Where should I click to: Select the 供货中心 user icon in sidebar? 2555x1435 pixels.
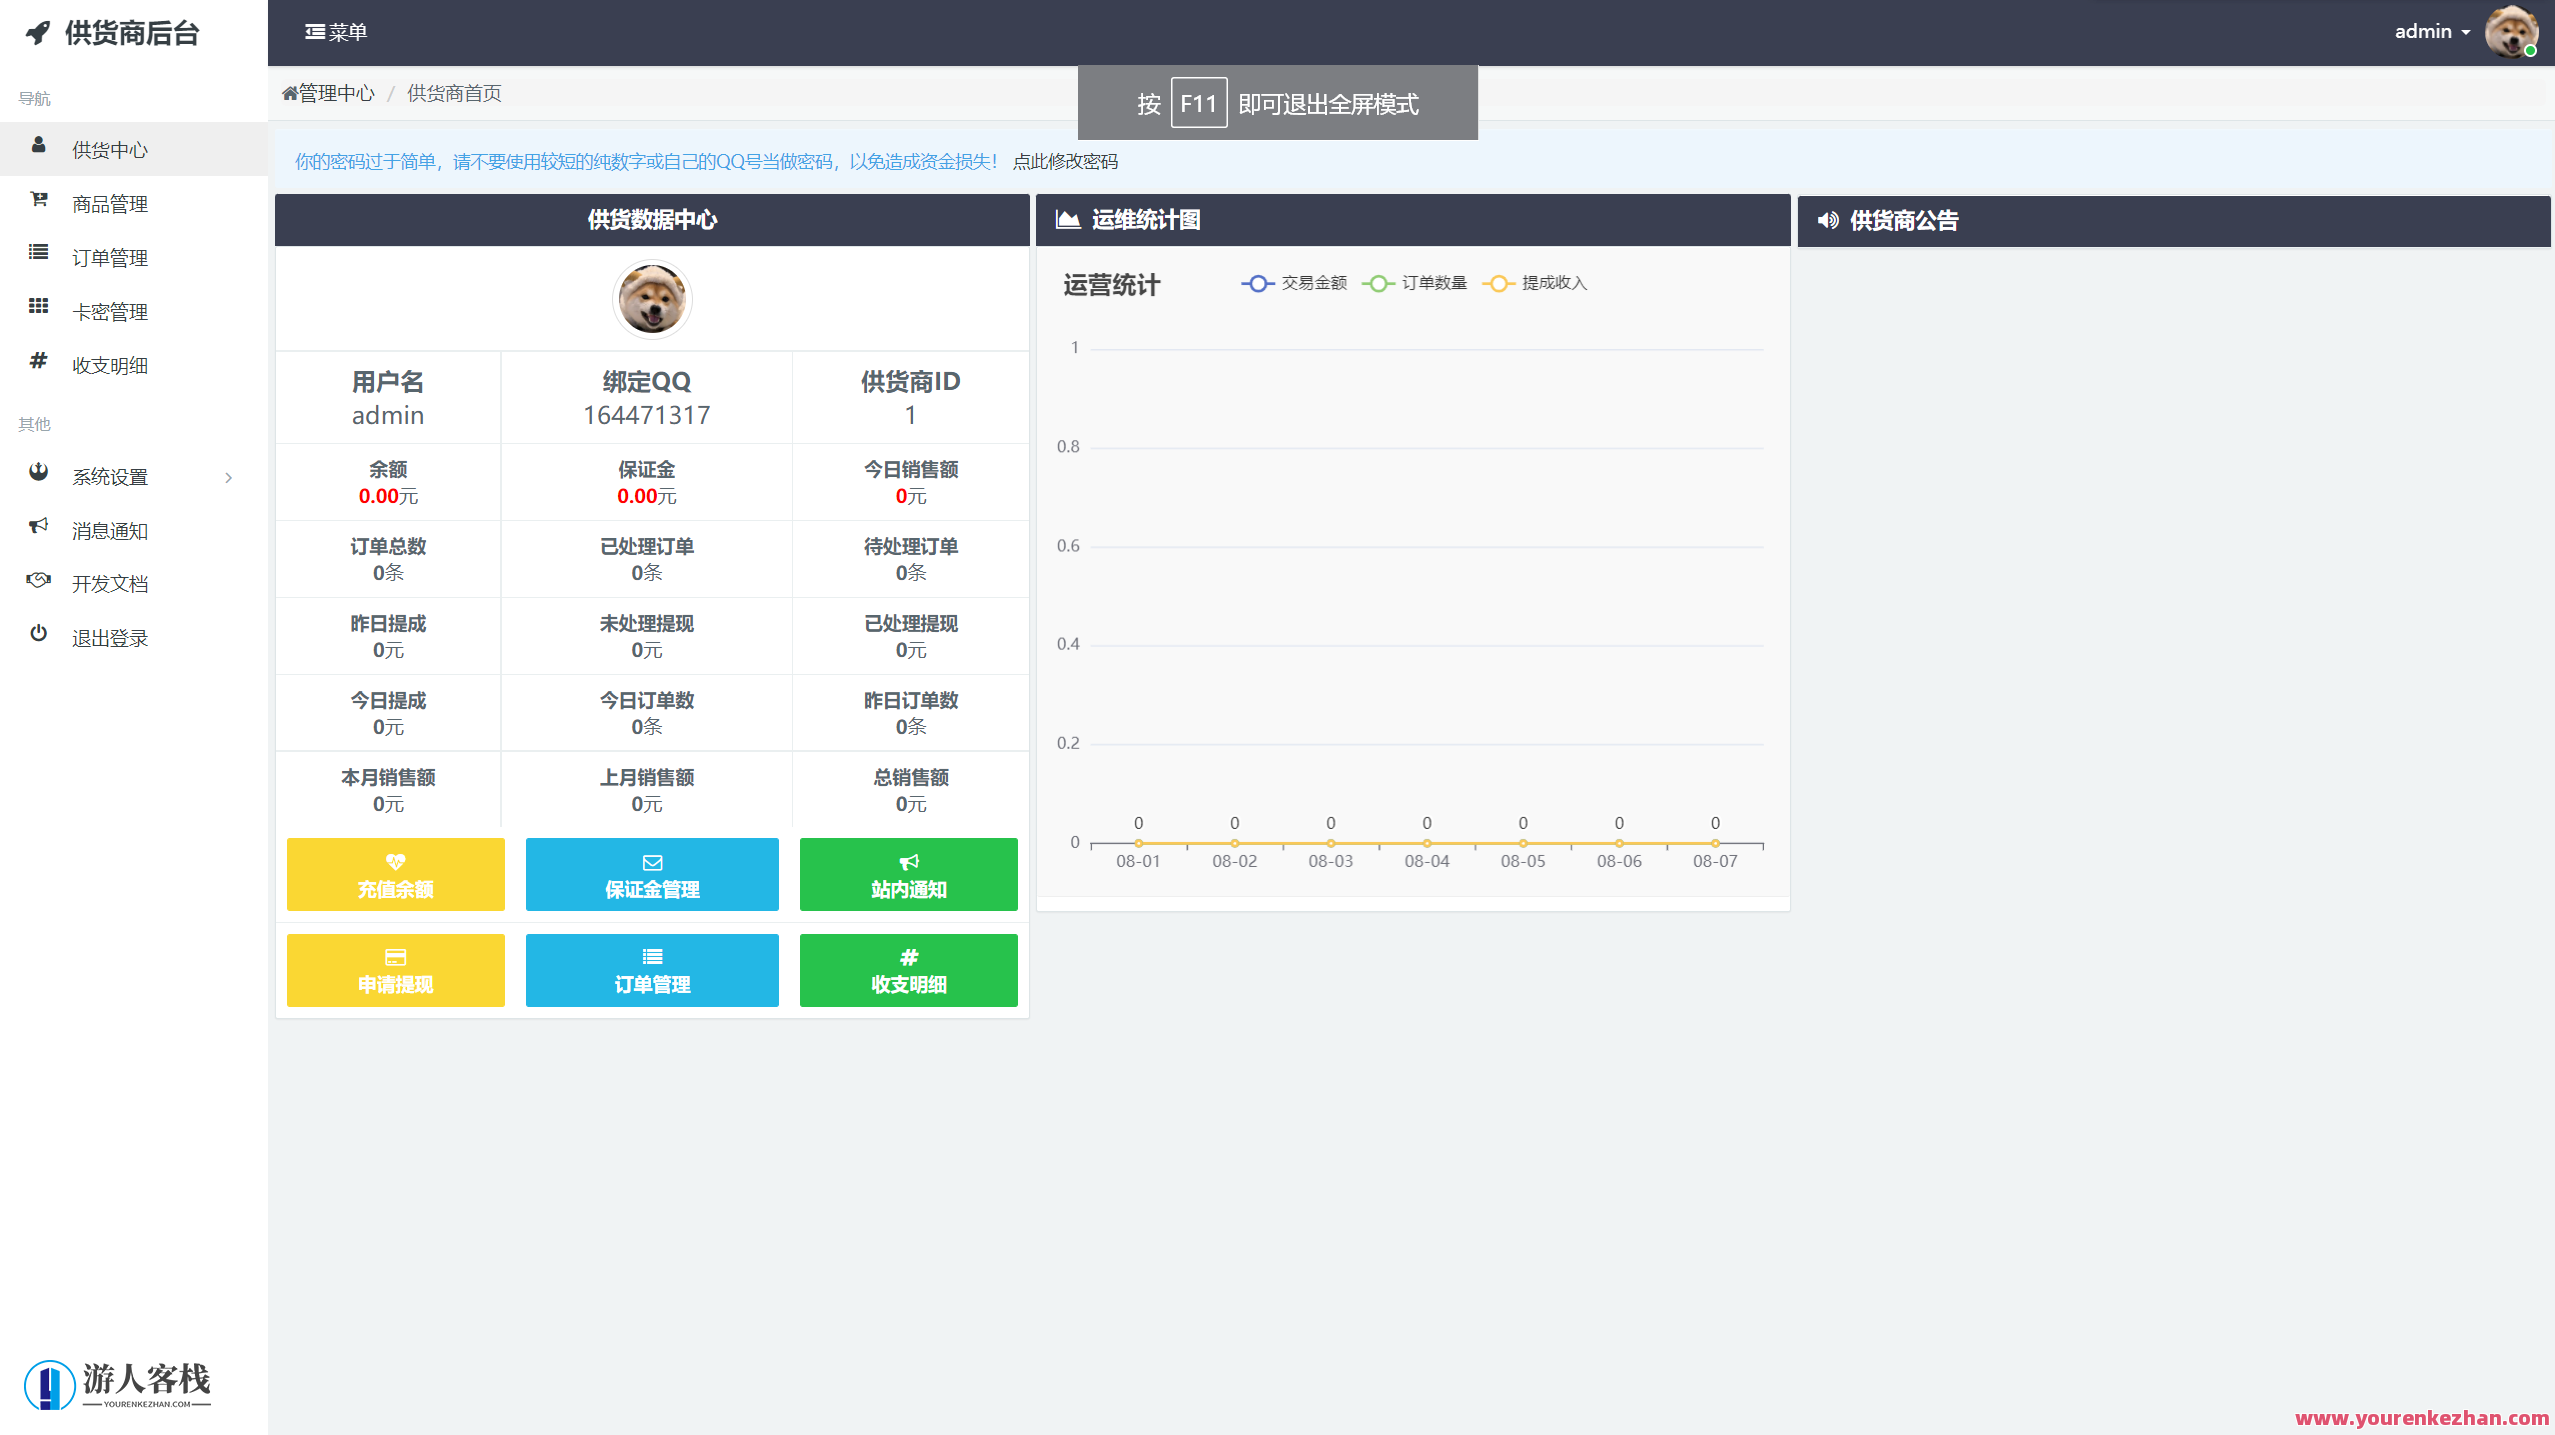coord(38,148)
